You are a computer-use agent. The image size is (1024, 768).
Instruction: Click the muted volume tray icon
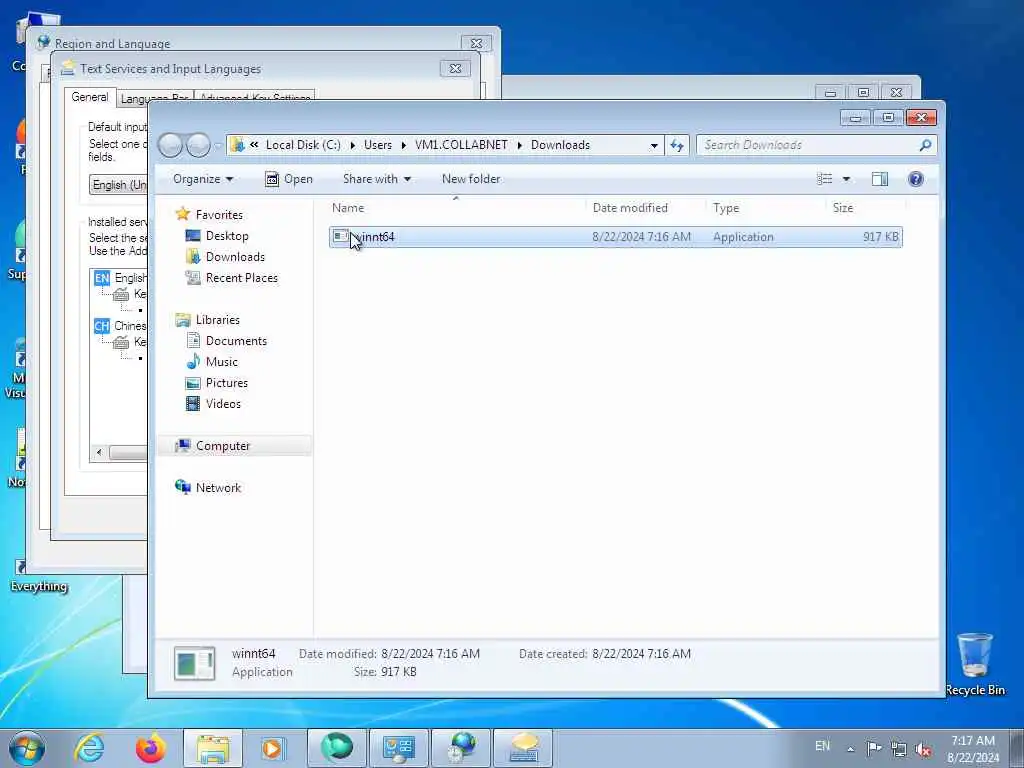click(x=923, y=749)
